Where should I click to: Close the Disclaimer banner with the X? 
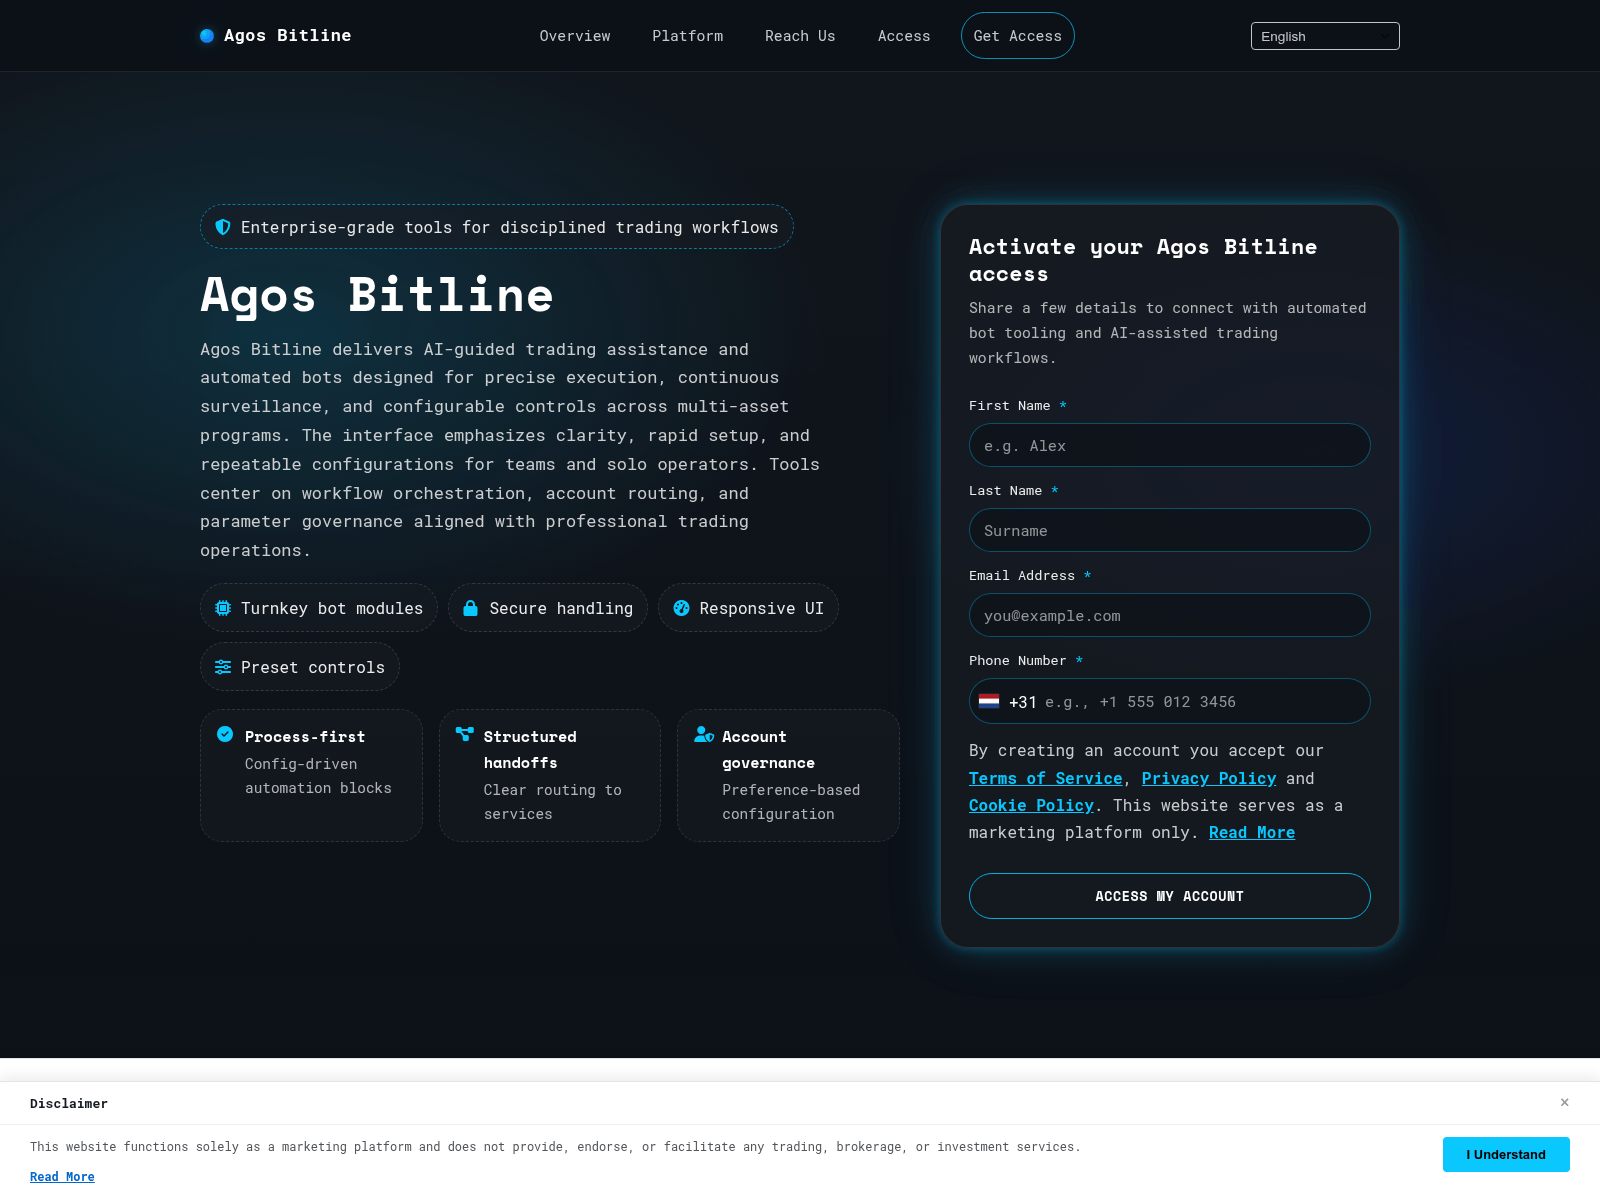tap(1565, 1102)
